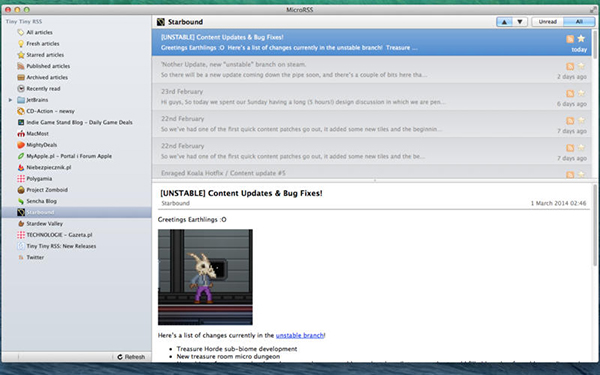The height and width of the screenshot is (375, 600).
Task: Go to previous article with up arrow
Action: (x=504, y=22)
